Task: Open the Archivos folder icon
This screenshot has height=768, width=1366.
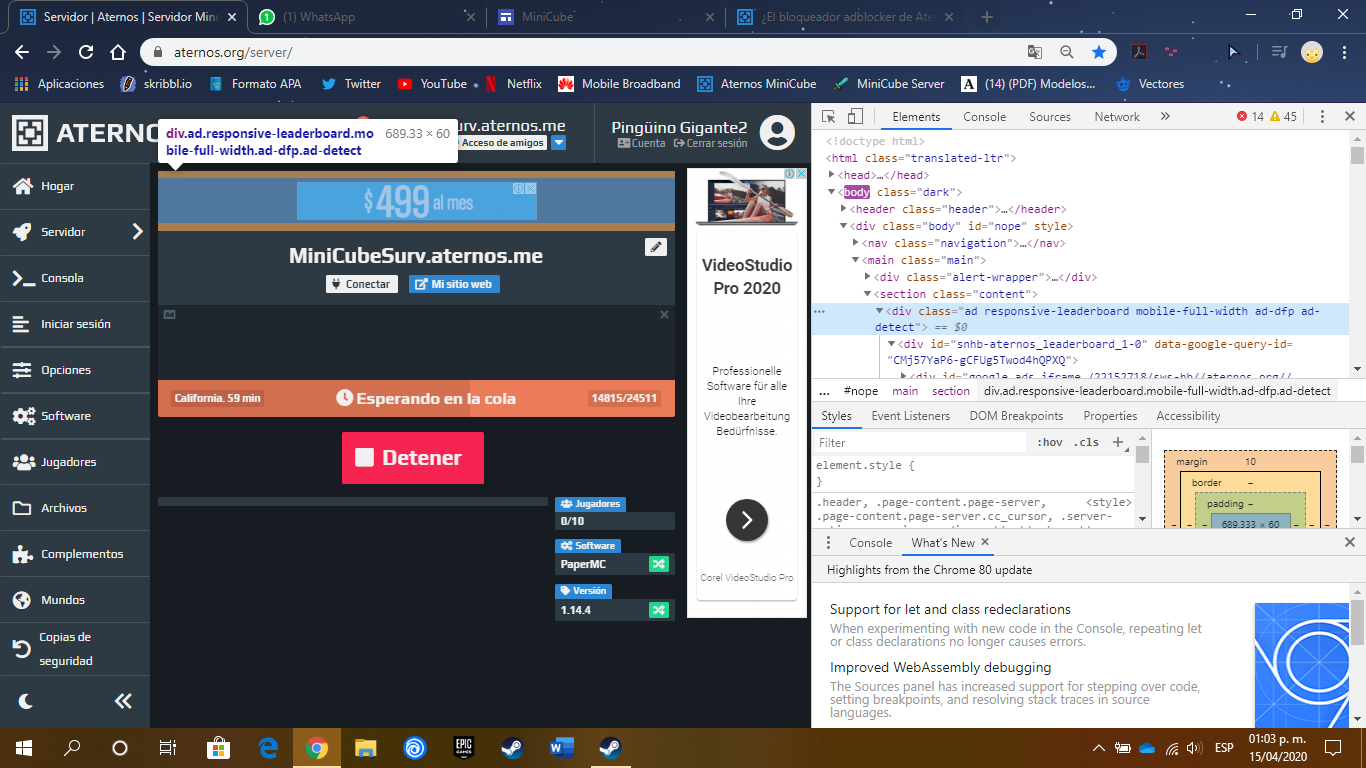Action: tap(22, 508)
